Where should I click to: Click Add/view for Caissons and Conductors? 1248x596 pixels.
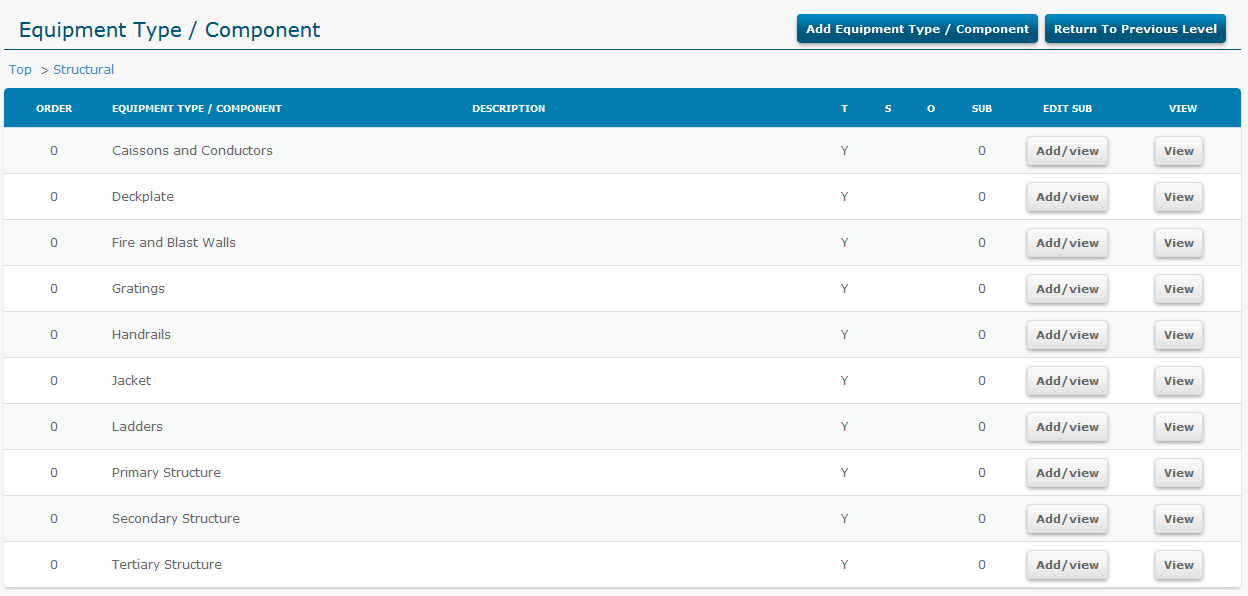(1067, 150)
